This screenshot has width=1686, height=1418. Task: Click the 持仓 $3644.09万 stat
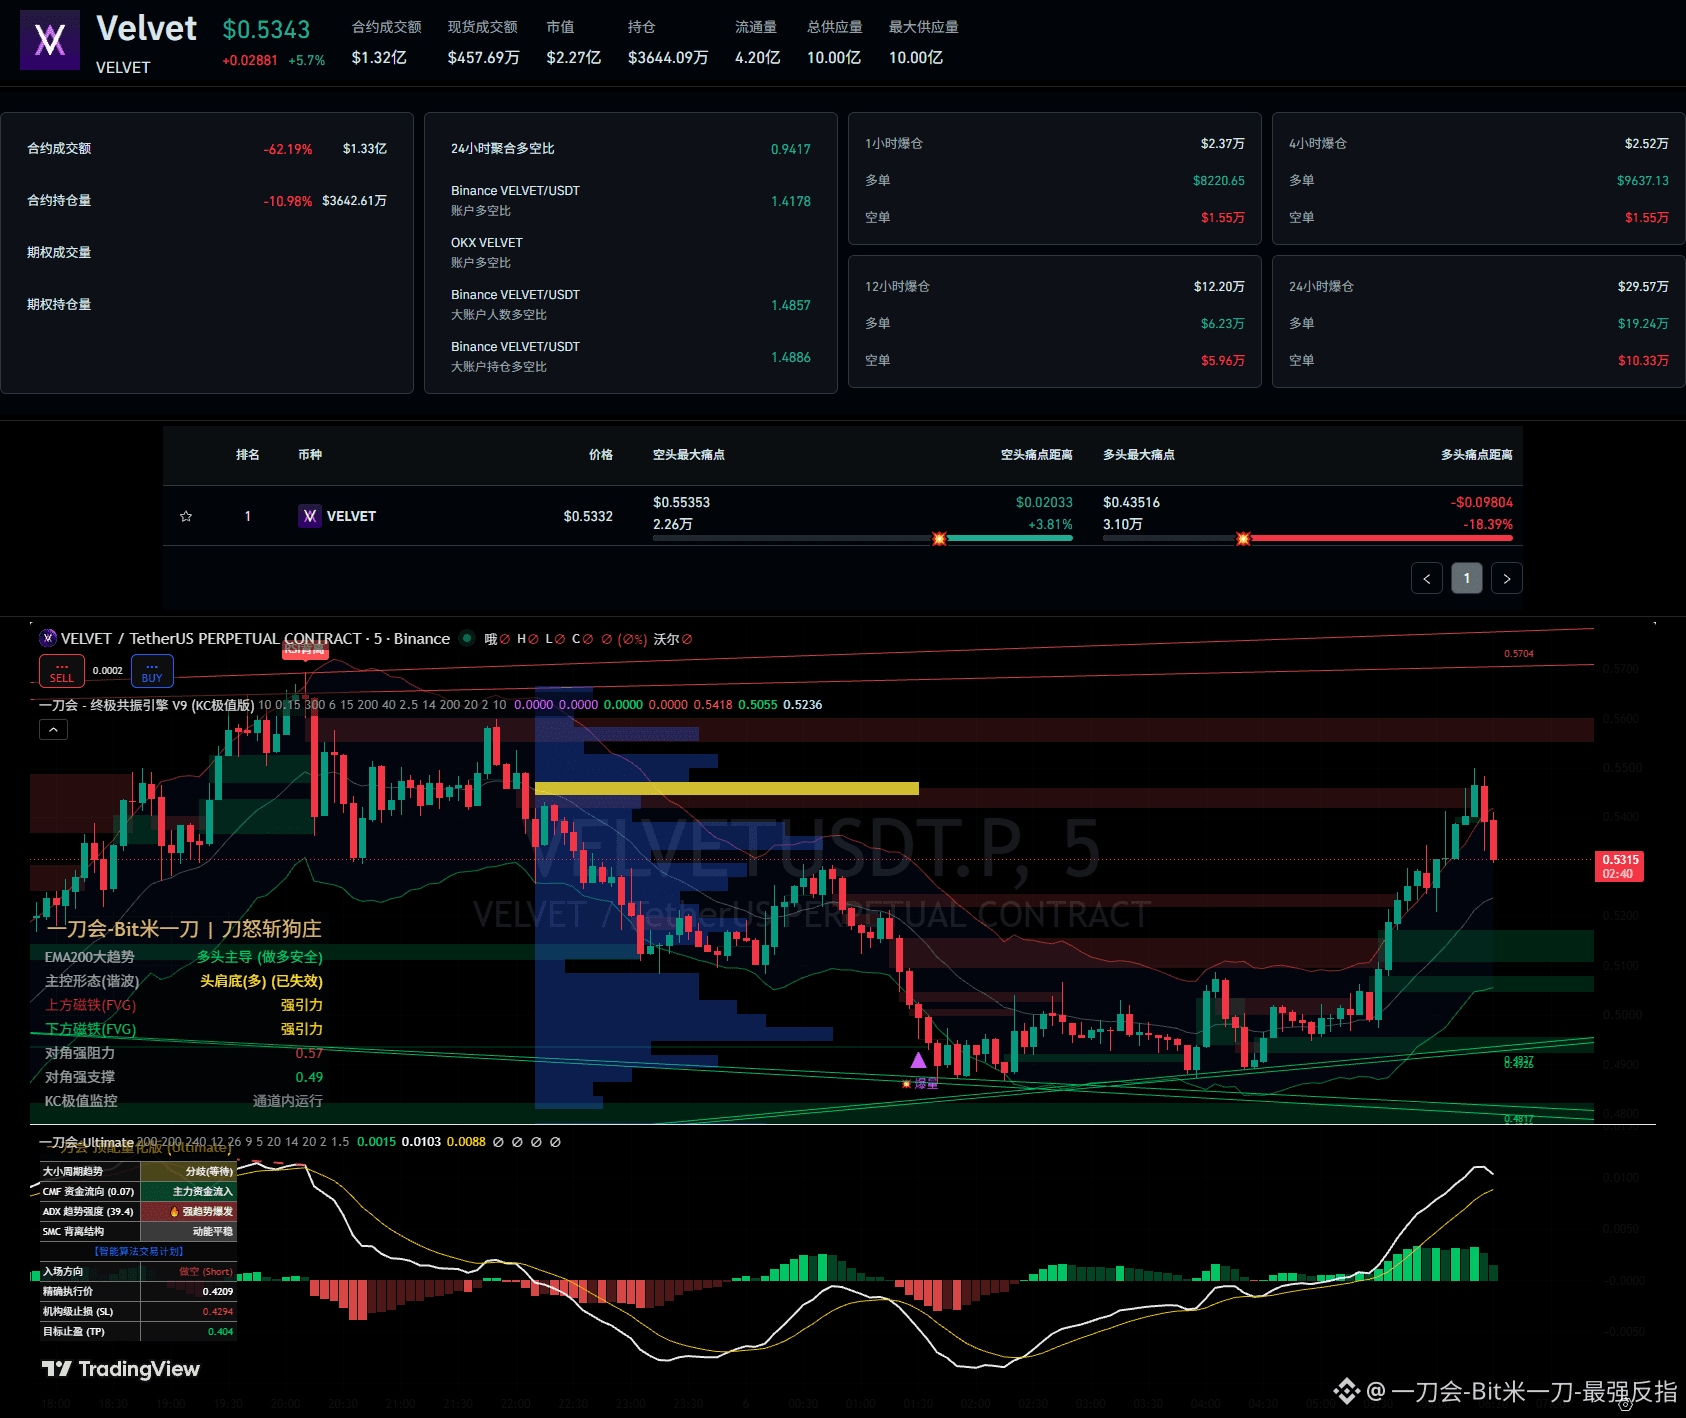click(x=668, y=42)
